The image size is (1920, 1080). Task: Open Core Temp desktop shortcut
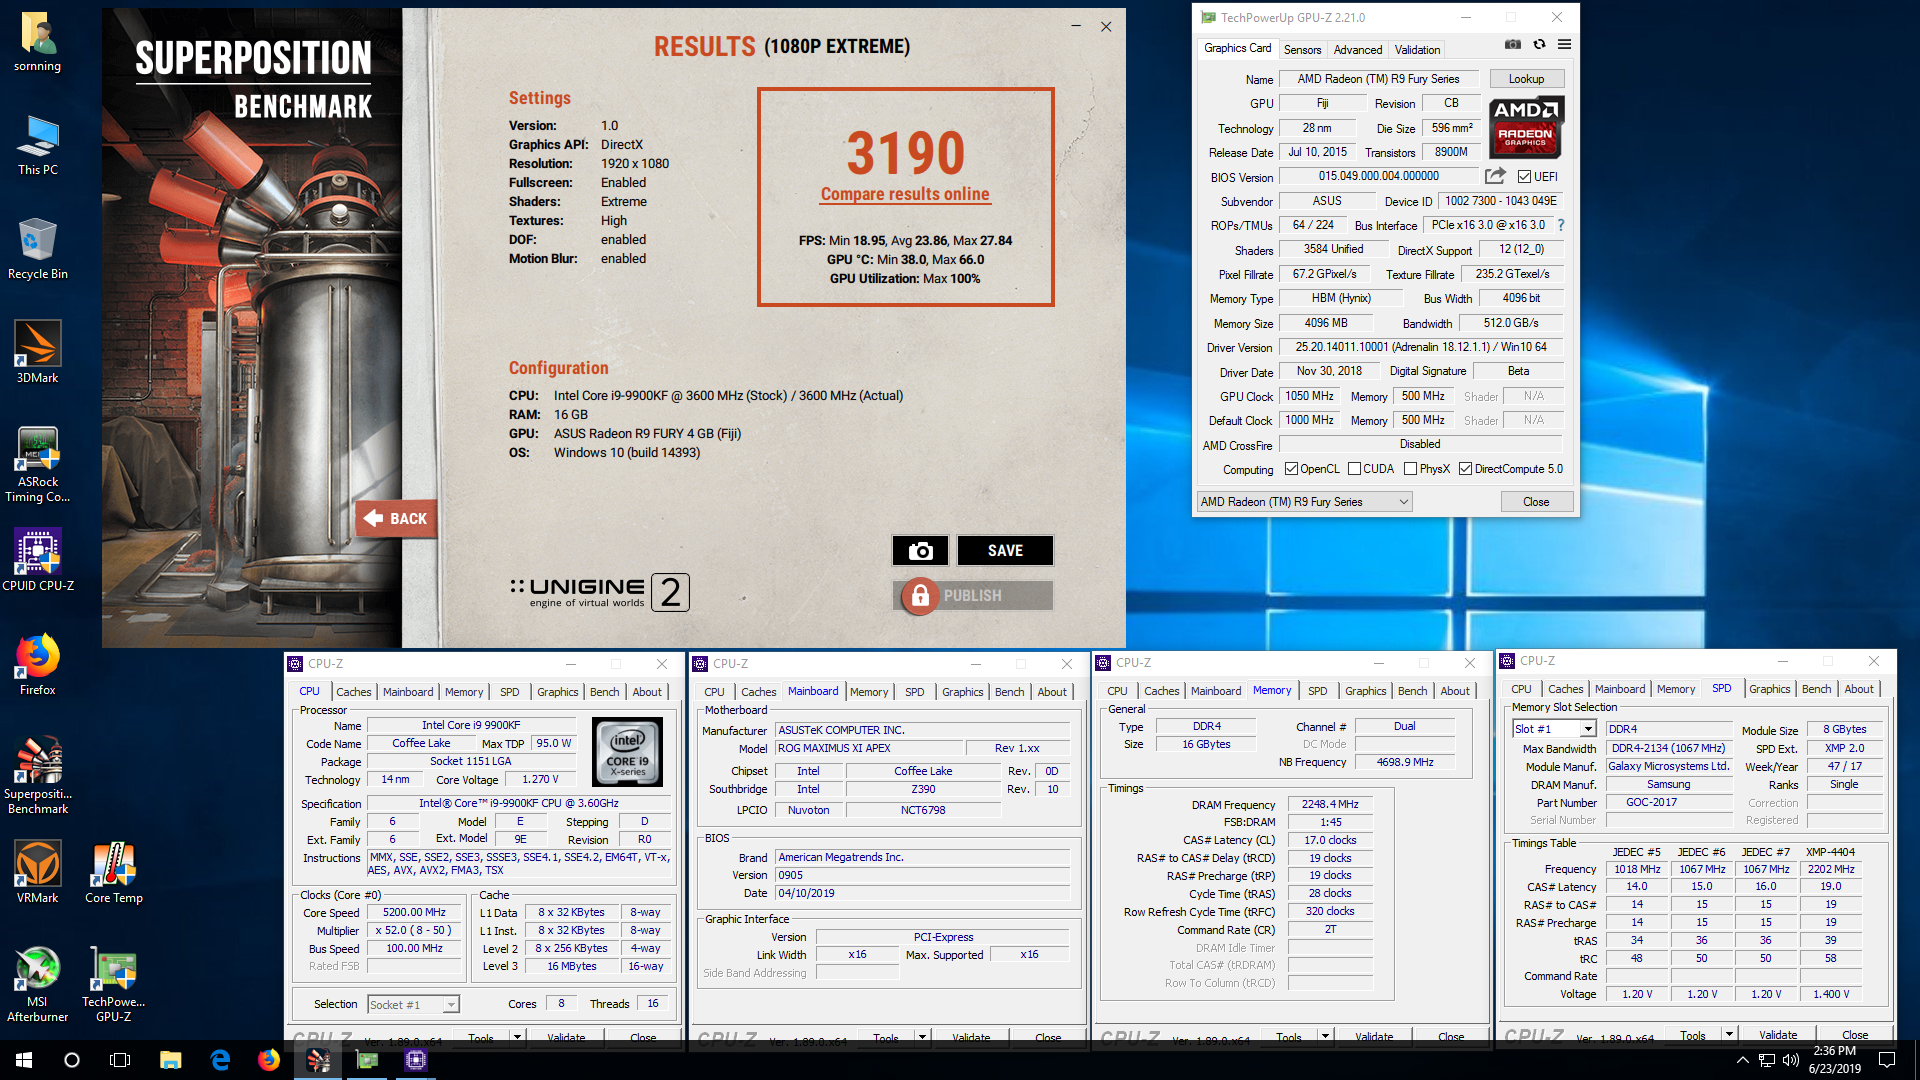point(114,874)
